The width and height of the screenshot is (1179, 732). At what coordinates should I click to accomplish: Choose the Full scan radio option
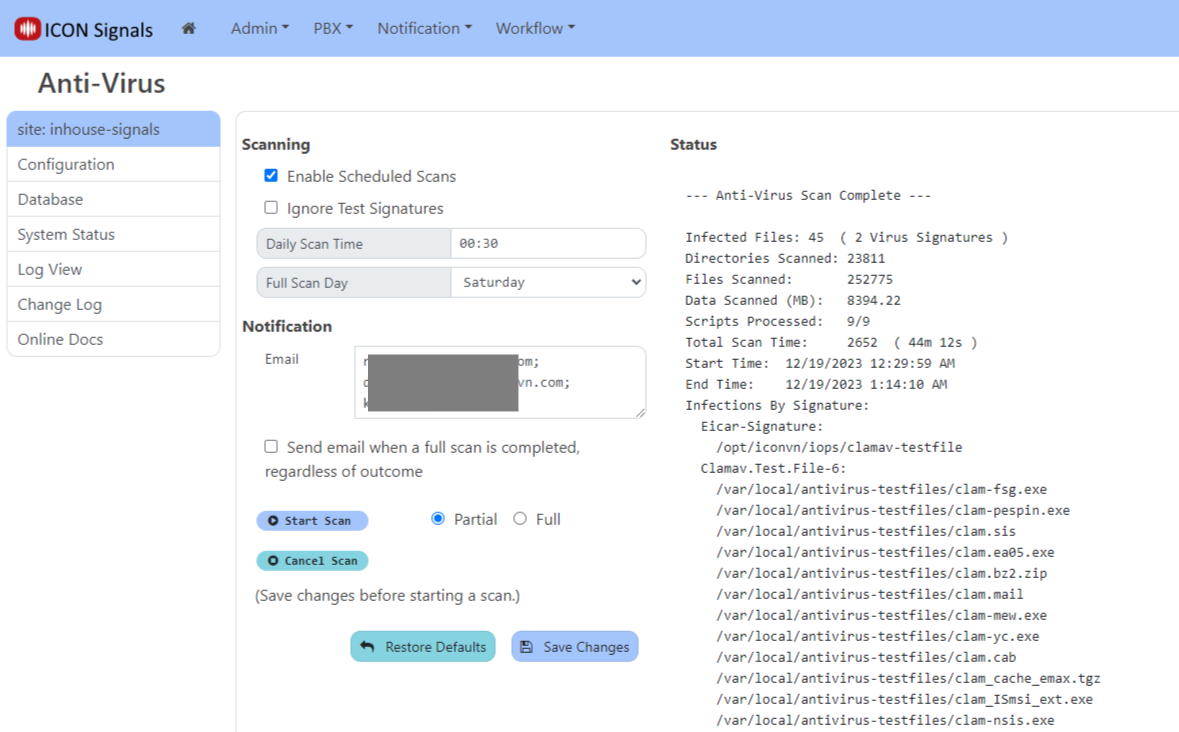(520, 519)
